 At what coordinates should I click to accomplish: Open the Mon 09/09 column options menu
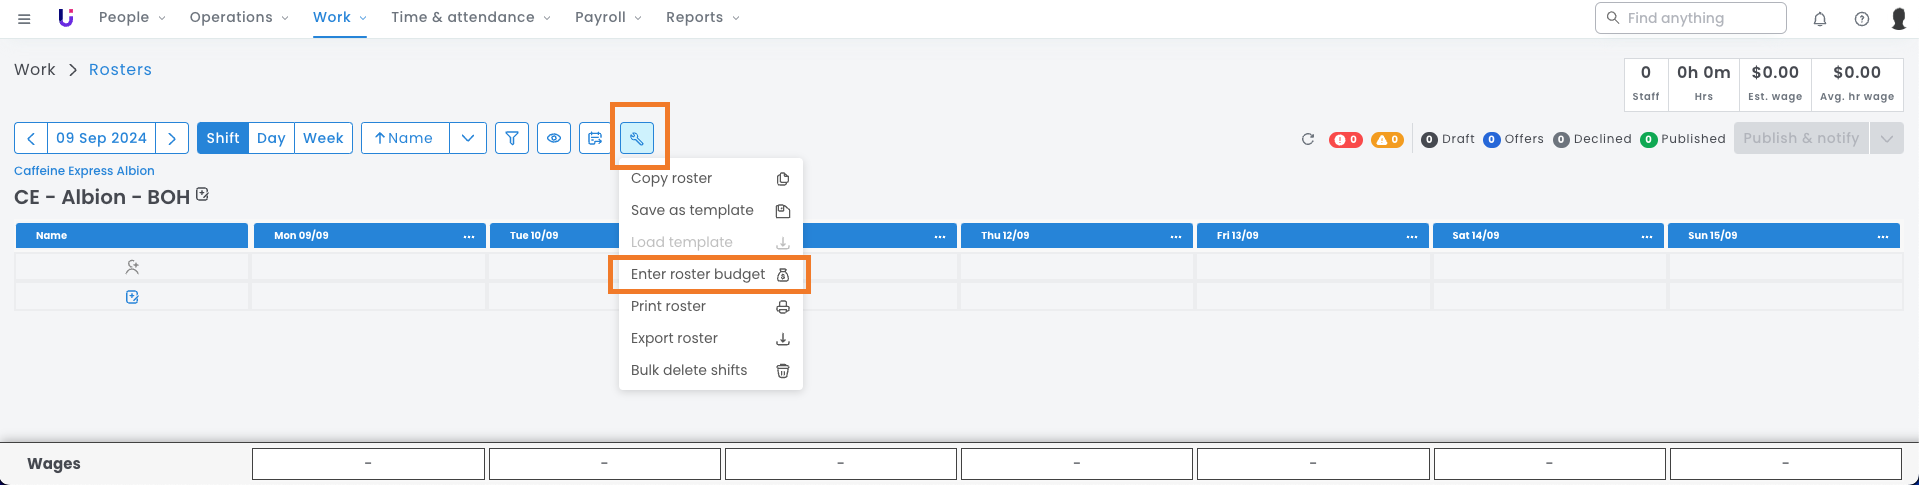pyautogui.click(x=469, y=236)
